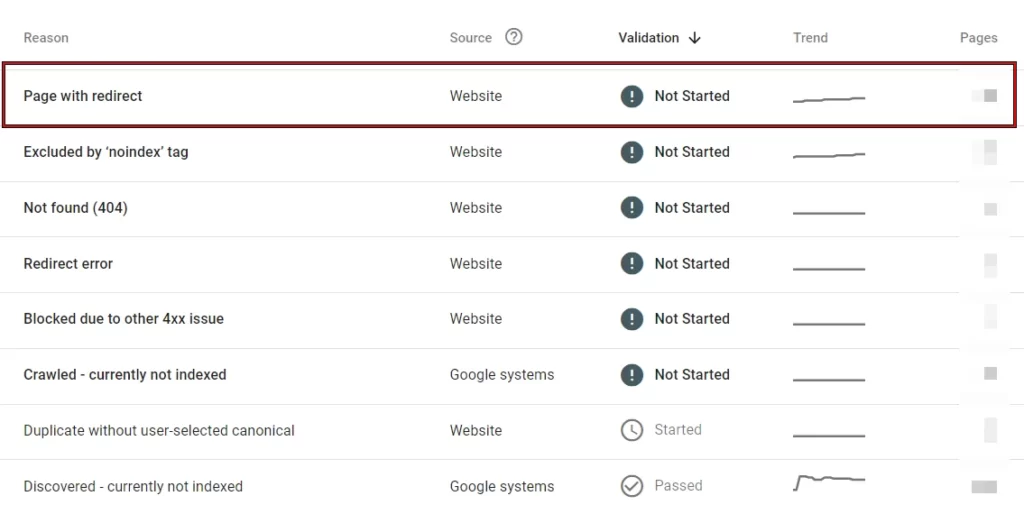Click Not Started status for Page with redirect
This screenshot has height=514, width=1024.
click(692, 96)
